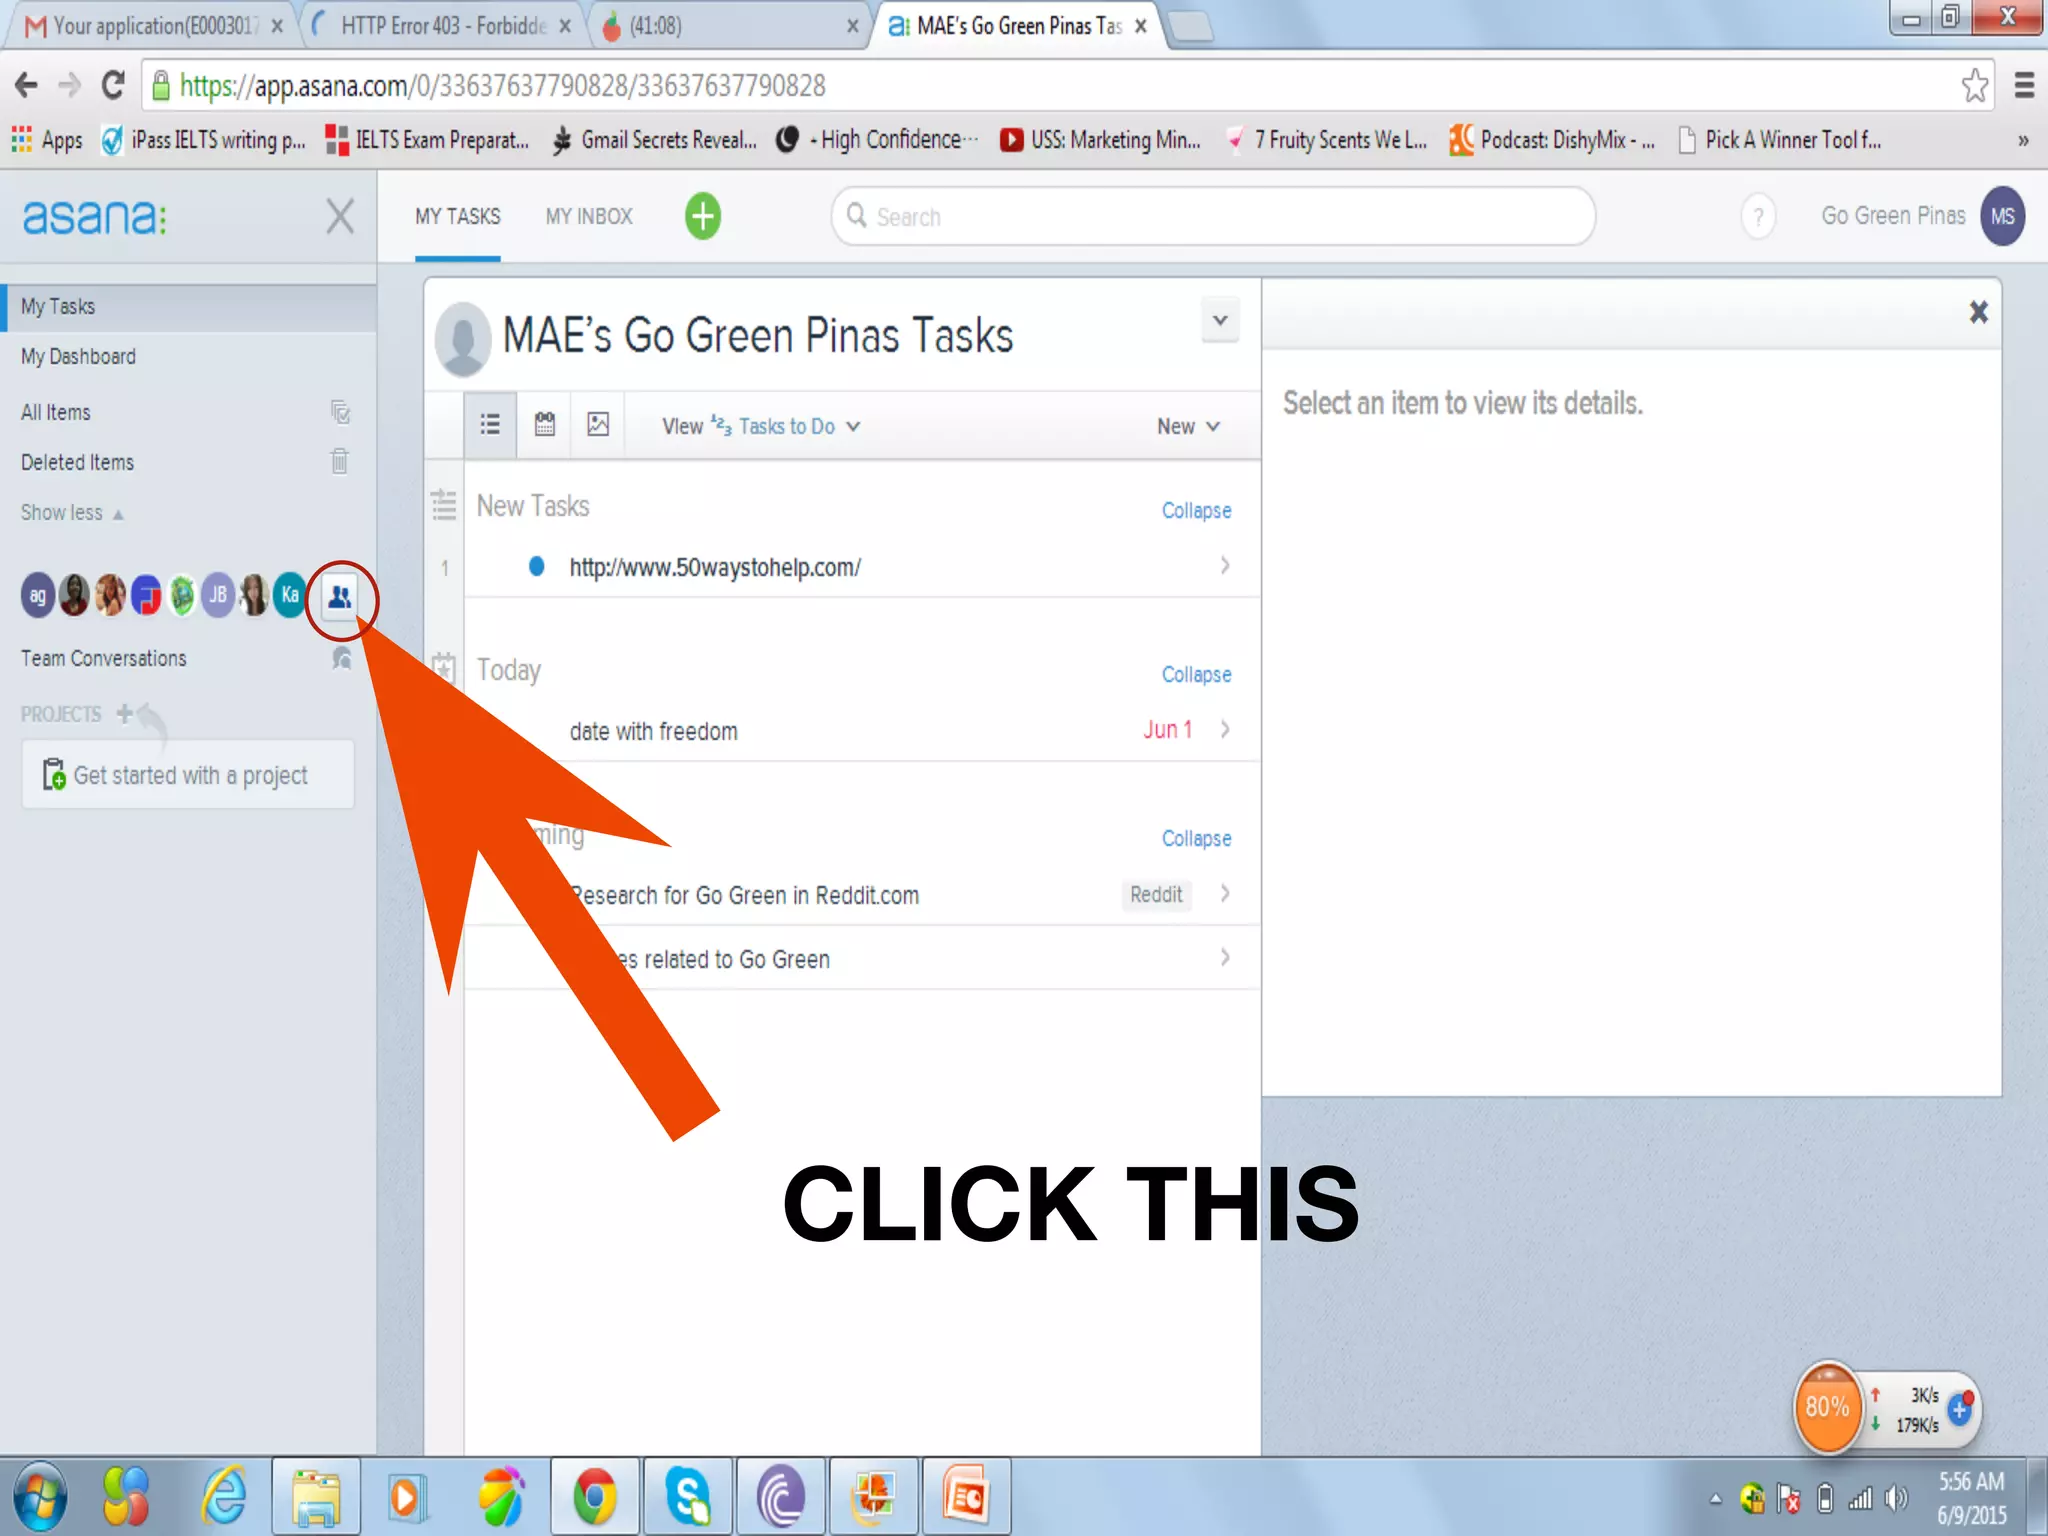Add a project with the PROJECTS plus icon

click(124, 713)
